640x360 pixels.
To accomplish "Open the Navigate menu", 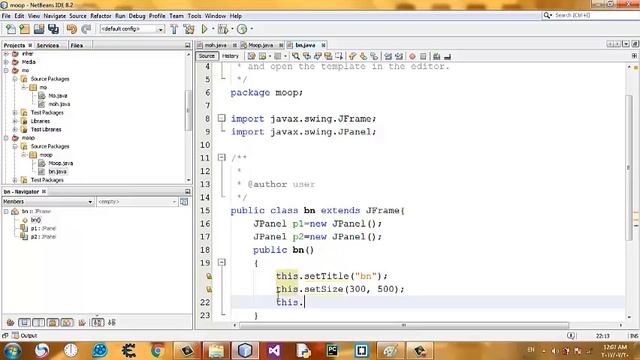I will [x=54, y=16].
